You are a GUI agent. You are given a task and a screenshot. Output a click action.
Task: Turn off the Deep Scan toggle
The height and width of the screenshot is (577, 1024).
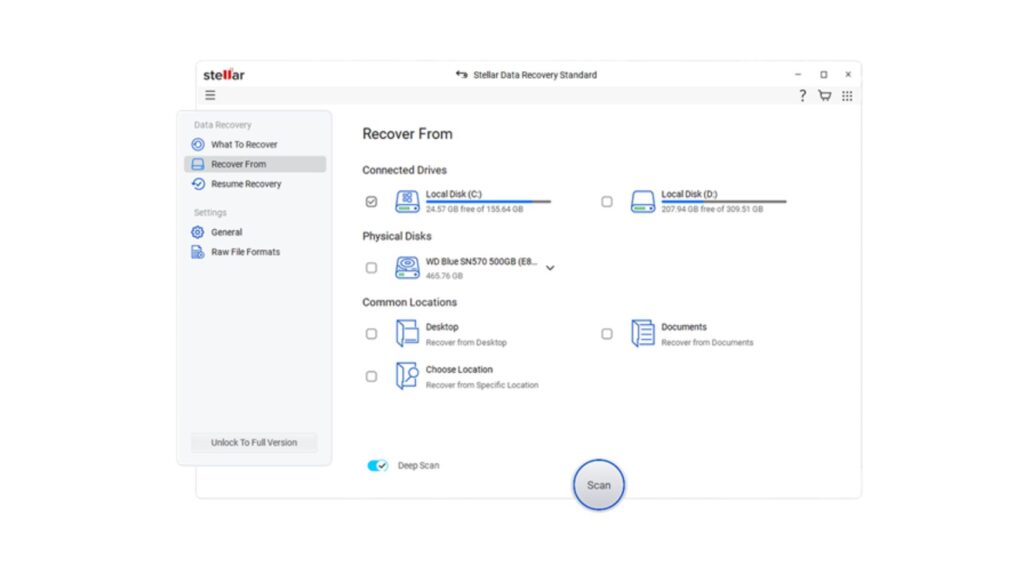tap(377, 465)
